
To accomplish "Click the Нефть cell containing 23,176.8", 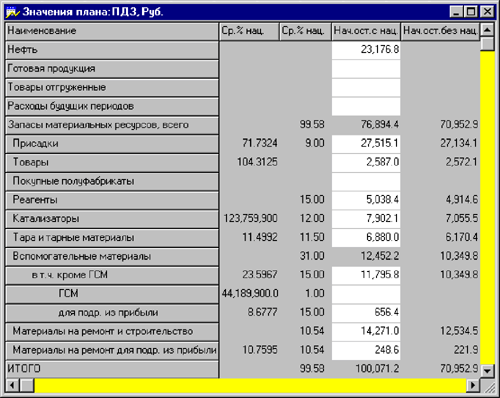I will 366,50.
